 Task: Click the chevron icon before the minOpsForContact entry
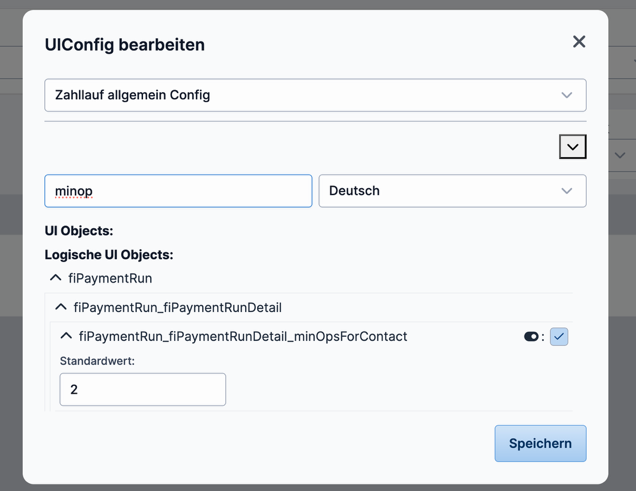pyautogui.click(x=66, y=336)
